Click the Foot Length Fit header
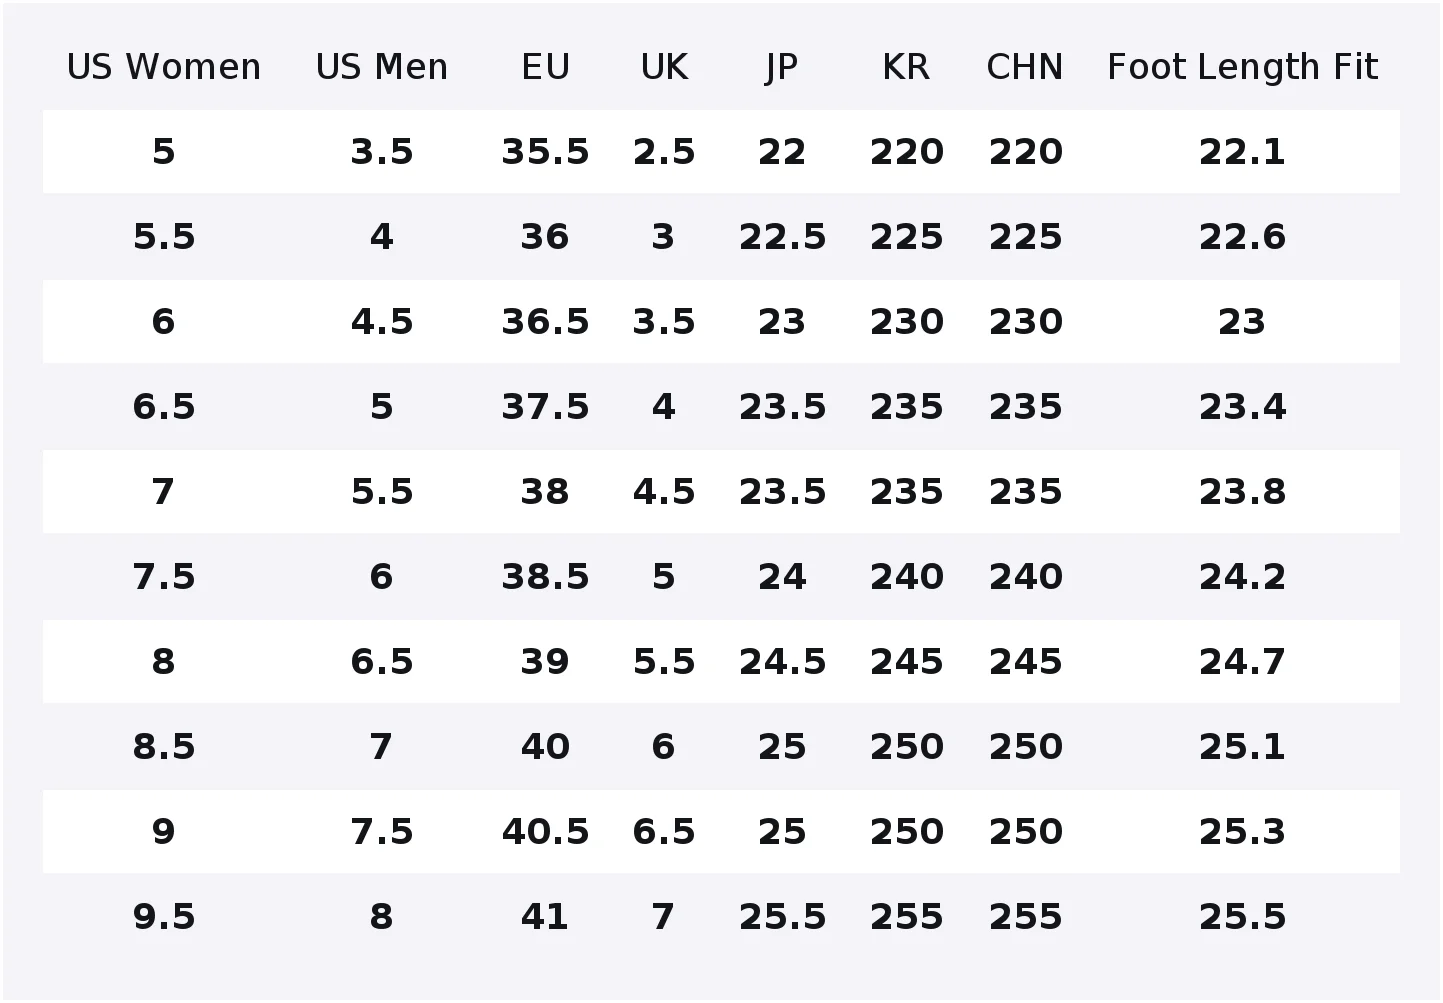The image size is (1443, 1003). coord(1242,67)
